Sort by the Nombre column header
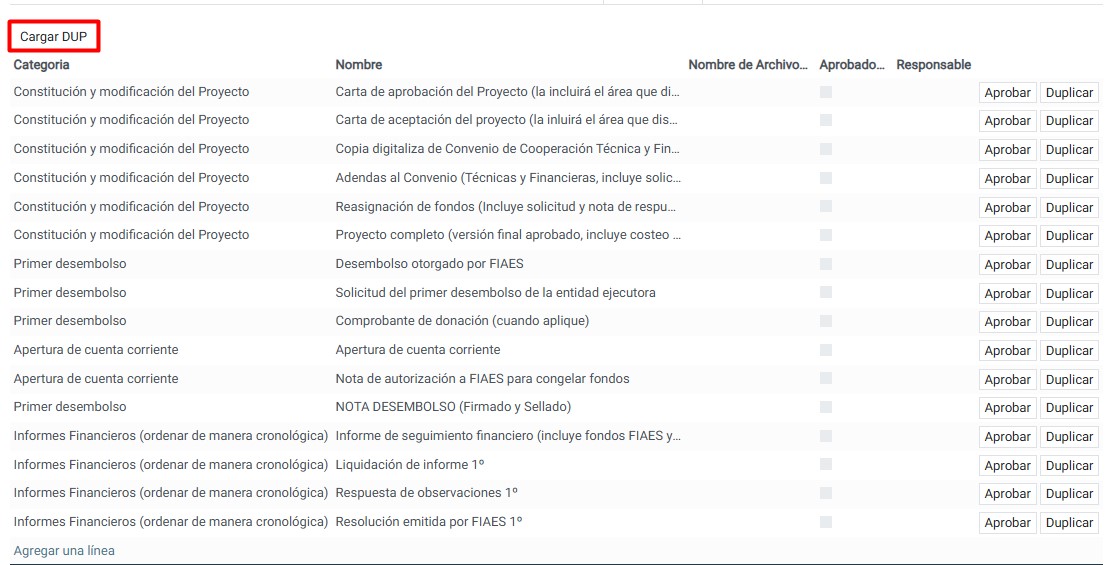The height and width of the screenshot is (565, 1109). (x=359, y=65)
